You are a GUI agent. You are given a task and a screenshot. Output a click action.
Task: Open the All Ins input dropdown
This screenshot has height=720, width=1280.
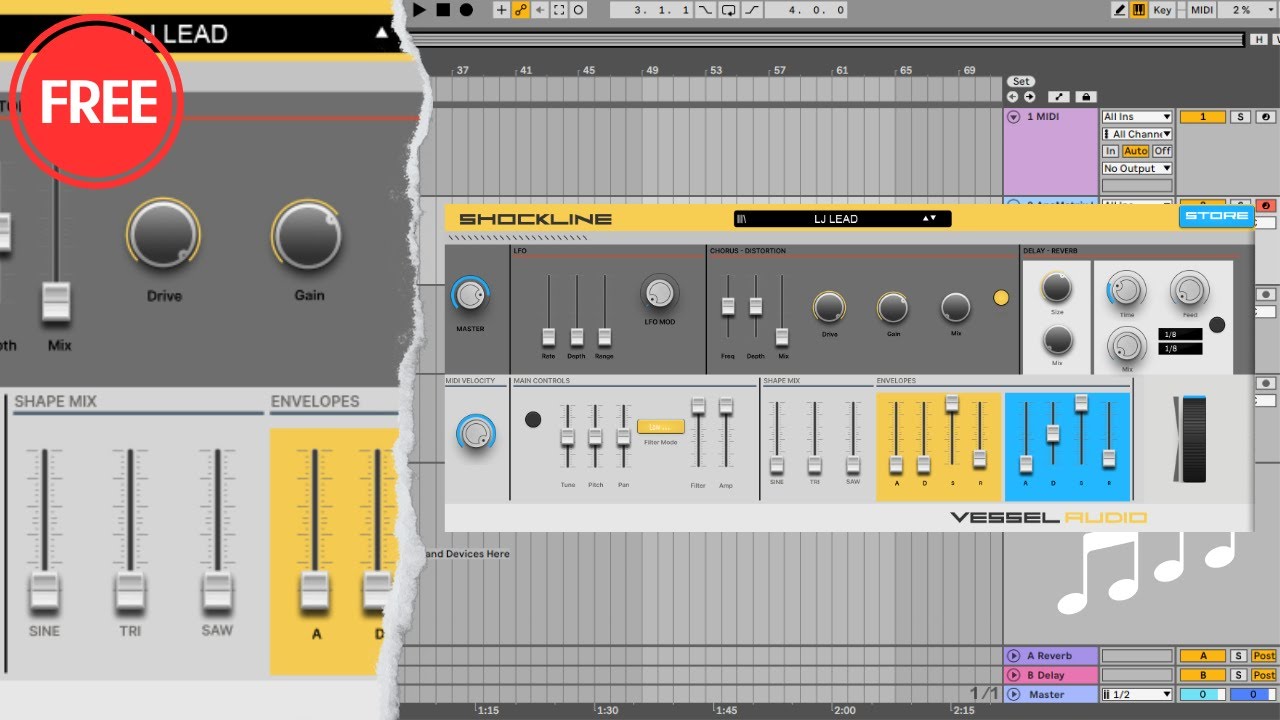coord(1137,117)
